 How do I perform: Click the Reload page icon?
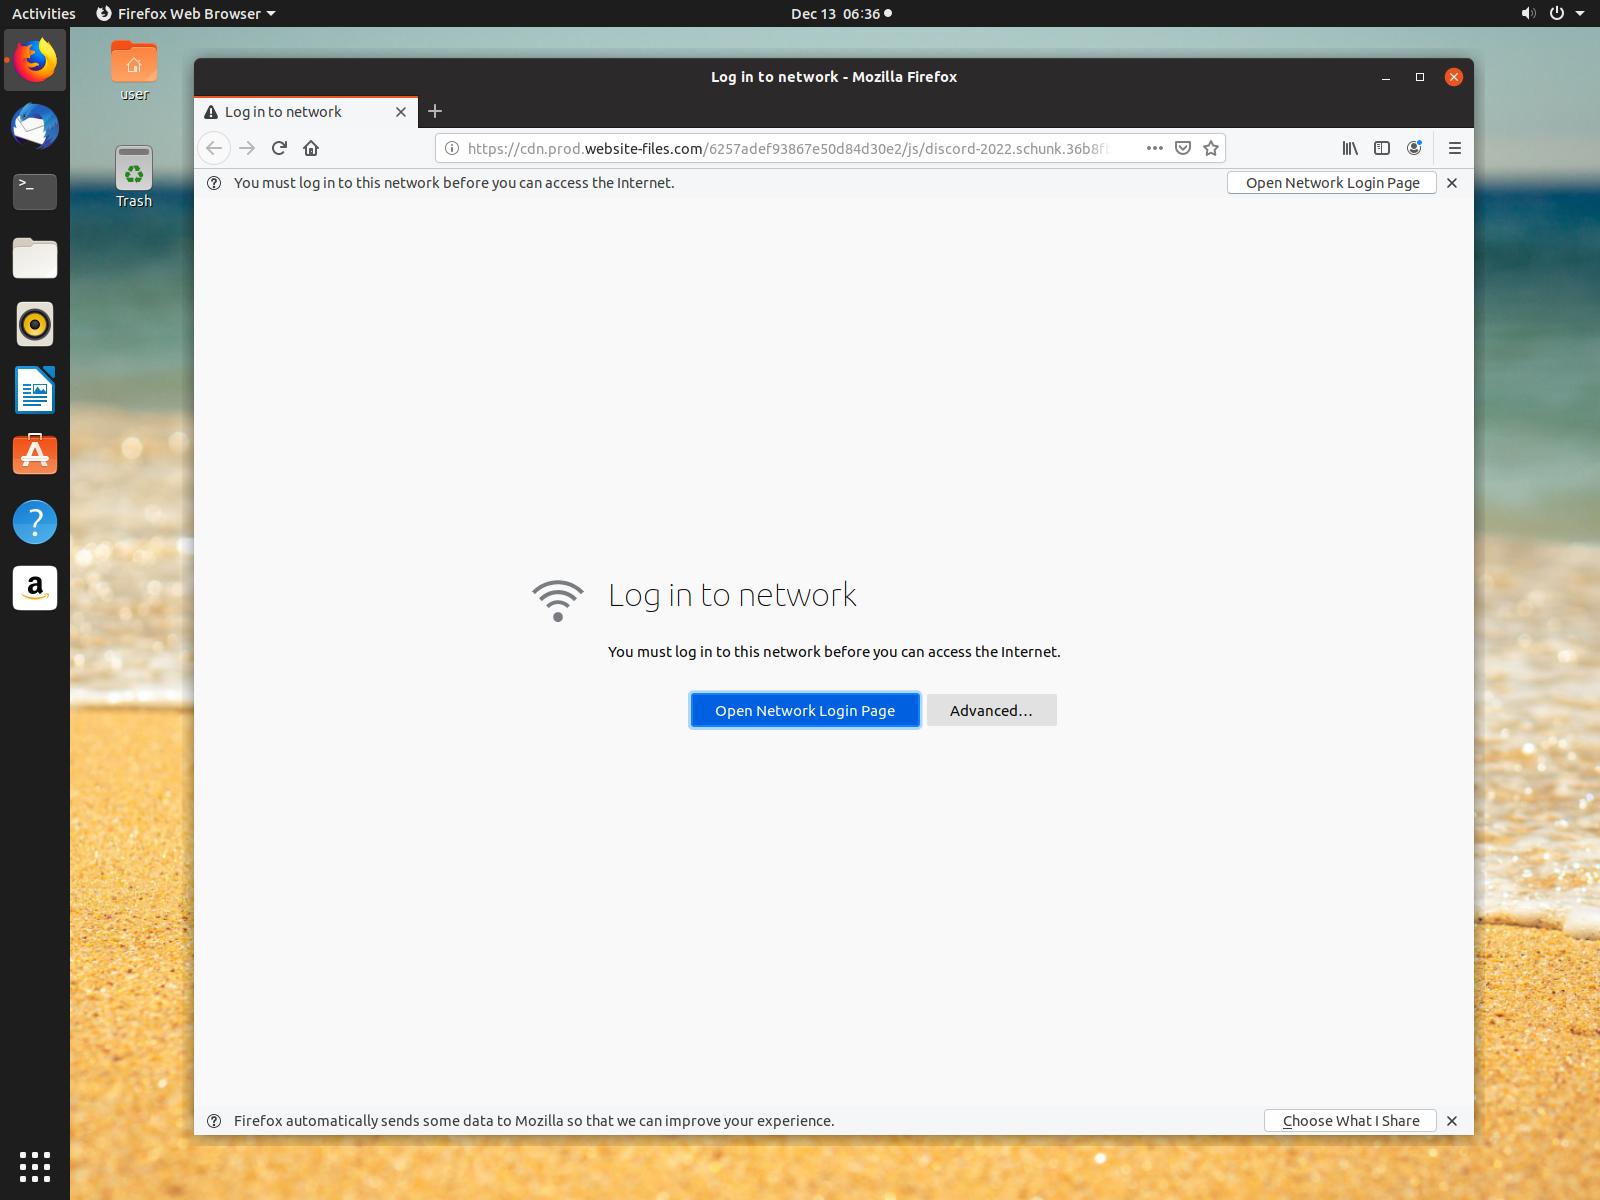279,148
